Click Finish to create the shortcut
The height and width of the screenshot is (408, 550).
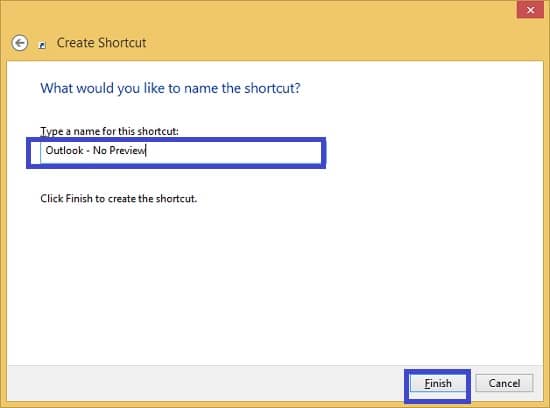click(438, 383)
